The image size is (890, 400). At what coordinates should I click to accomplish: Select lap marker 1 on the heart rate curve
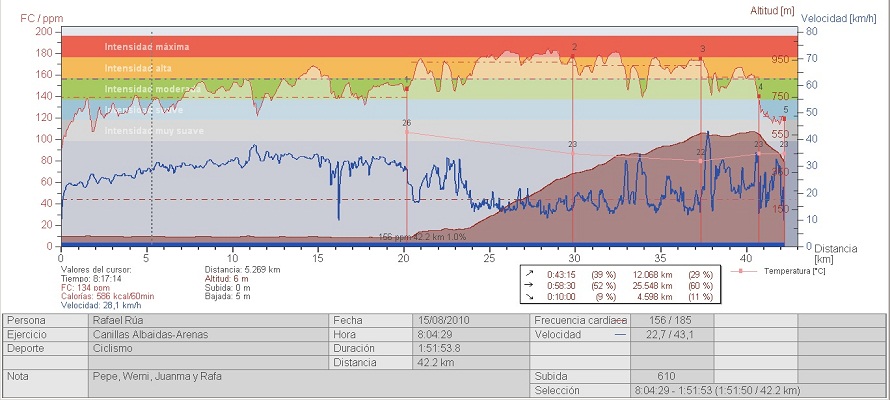click(x=407, y=89)
